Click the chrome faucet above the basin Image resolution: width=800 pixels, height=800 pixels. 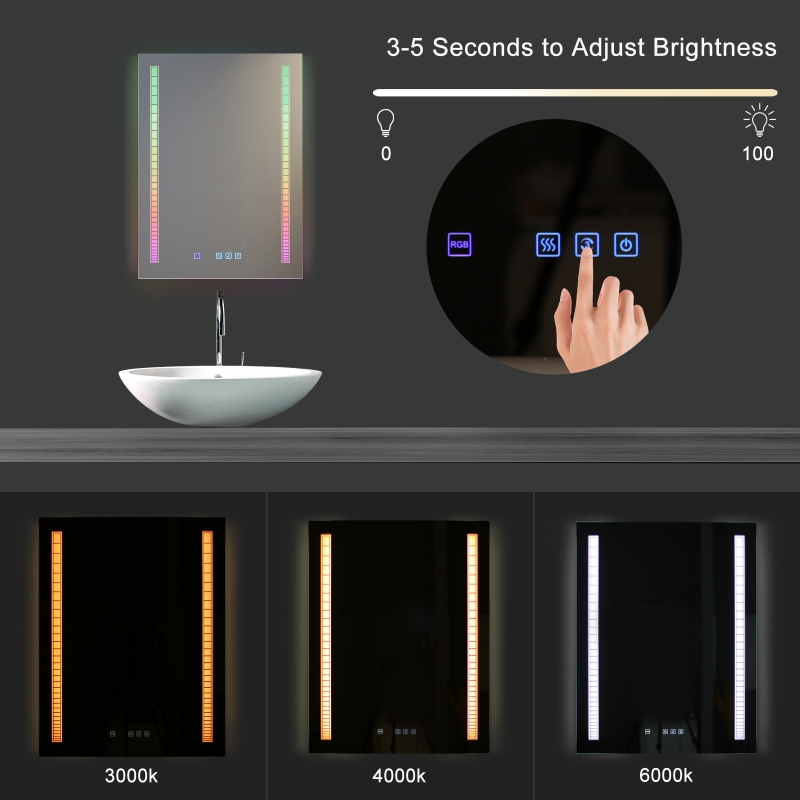(220, 328)
